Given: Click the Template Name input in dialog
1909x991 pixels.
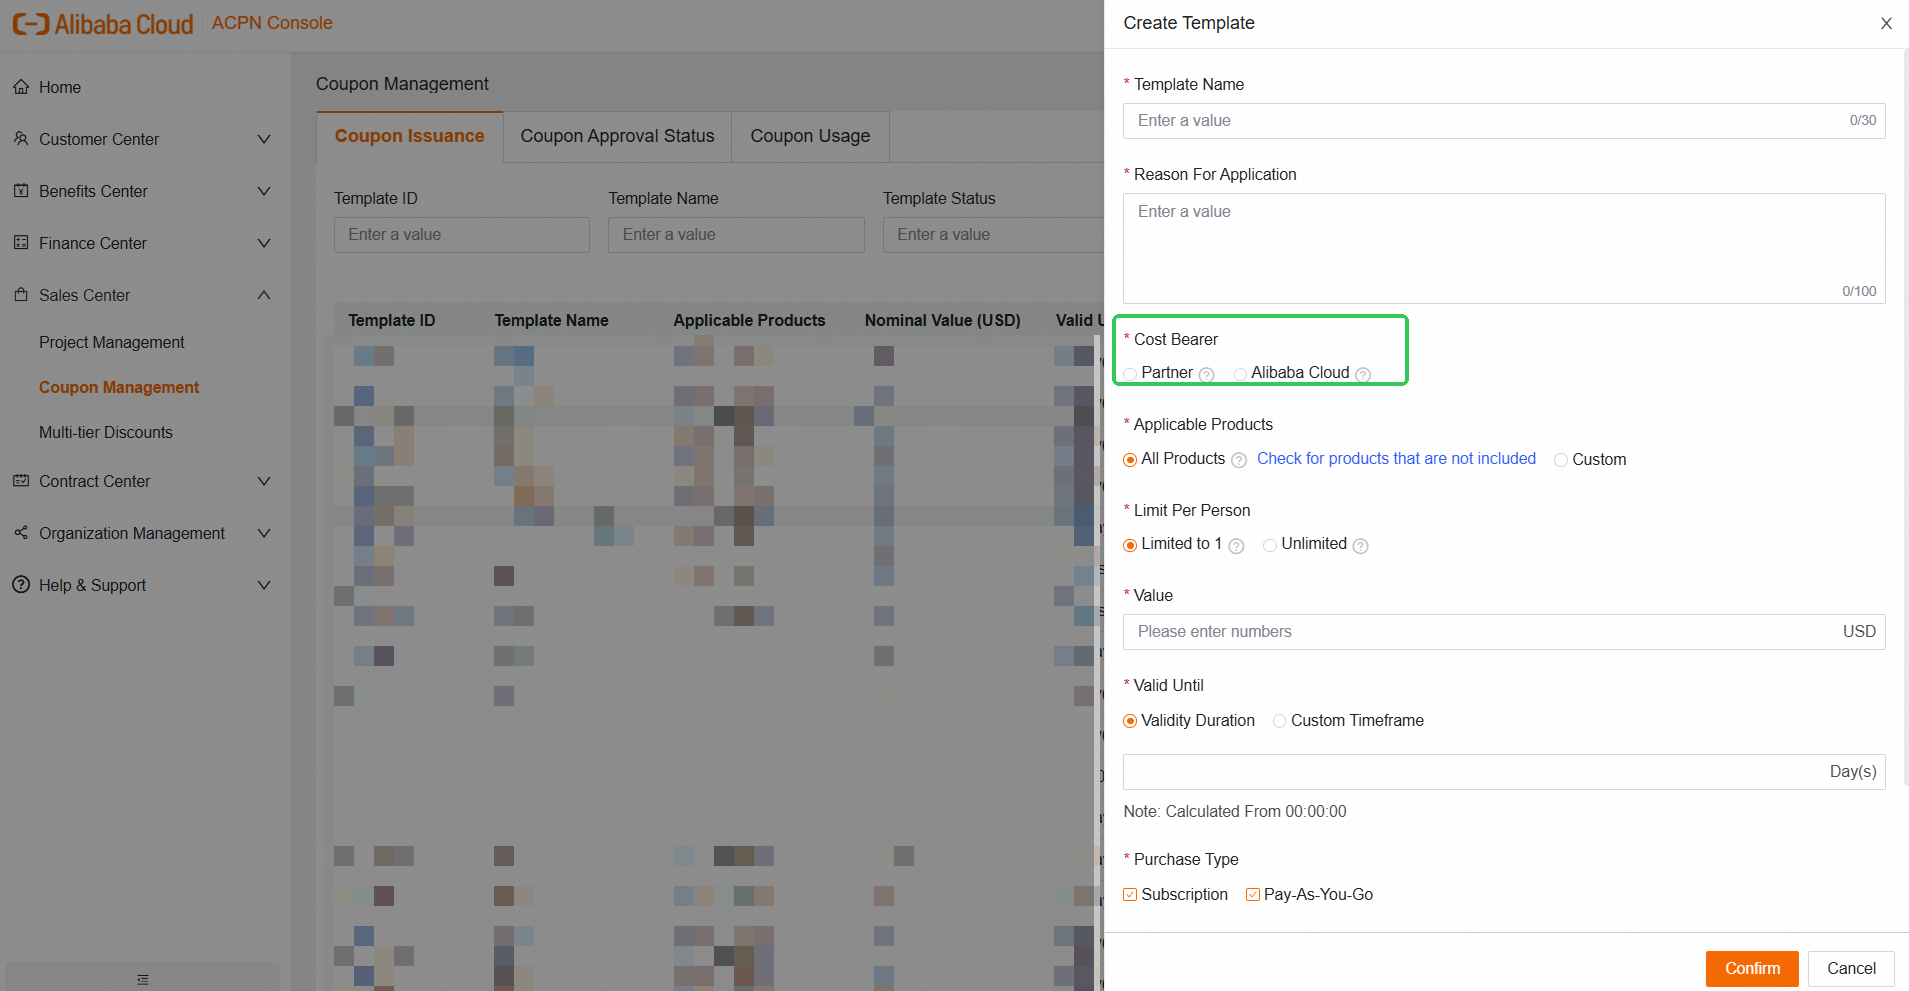Looking at the screenshot, I should (1490, 121).
